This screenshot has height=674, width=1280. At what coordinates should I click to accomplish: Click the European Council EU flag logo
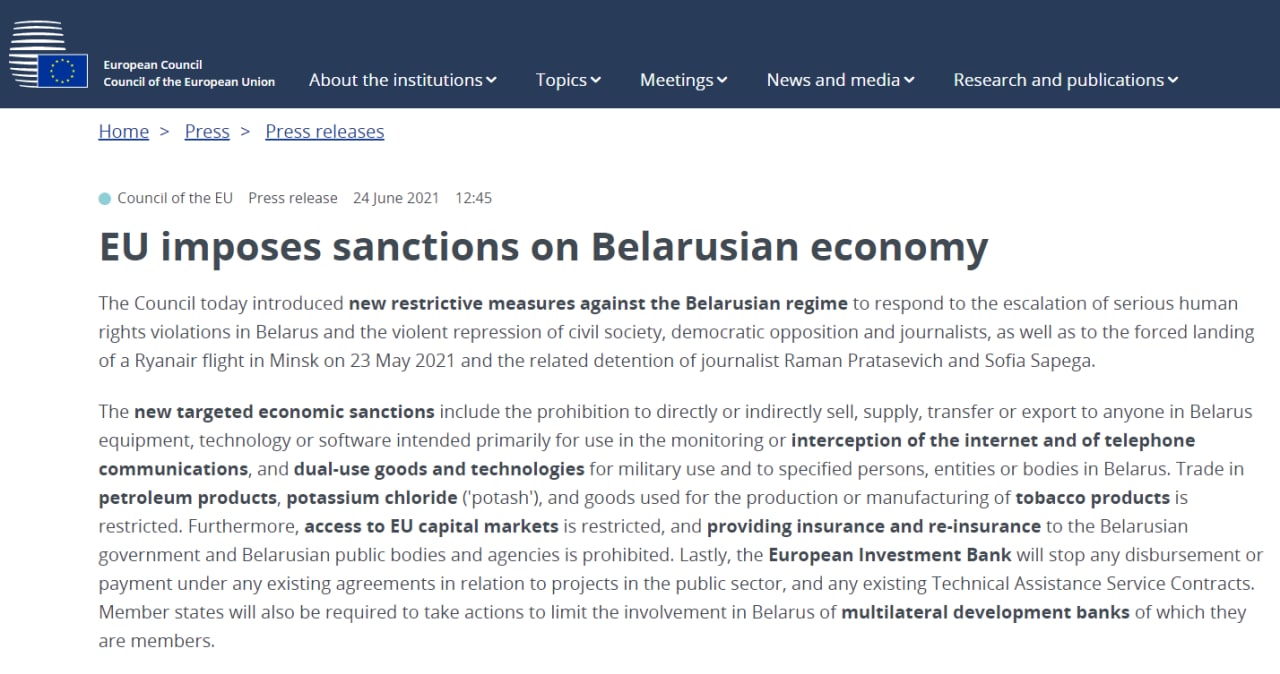point(62,69)
